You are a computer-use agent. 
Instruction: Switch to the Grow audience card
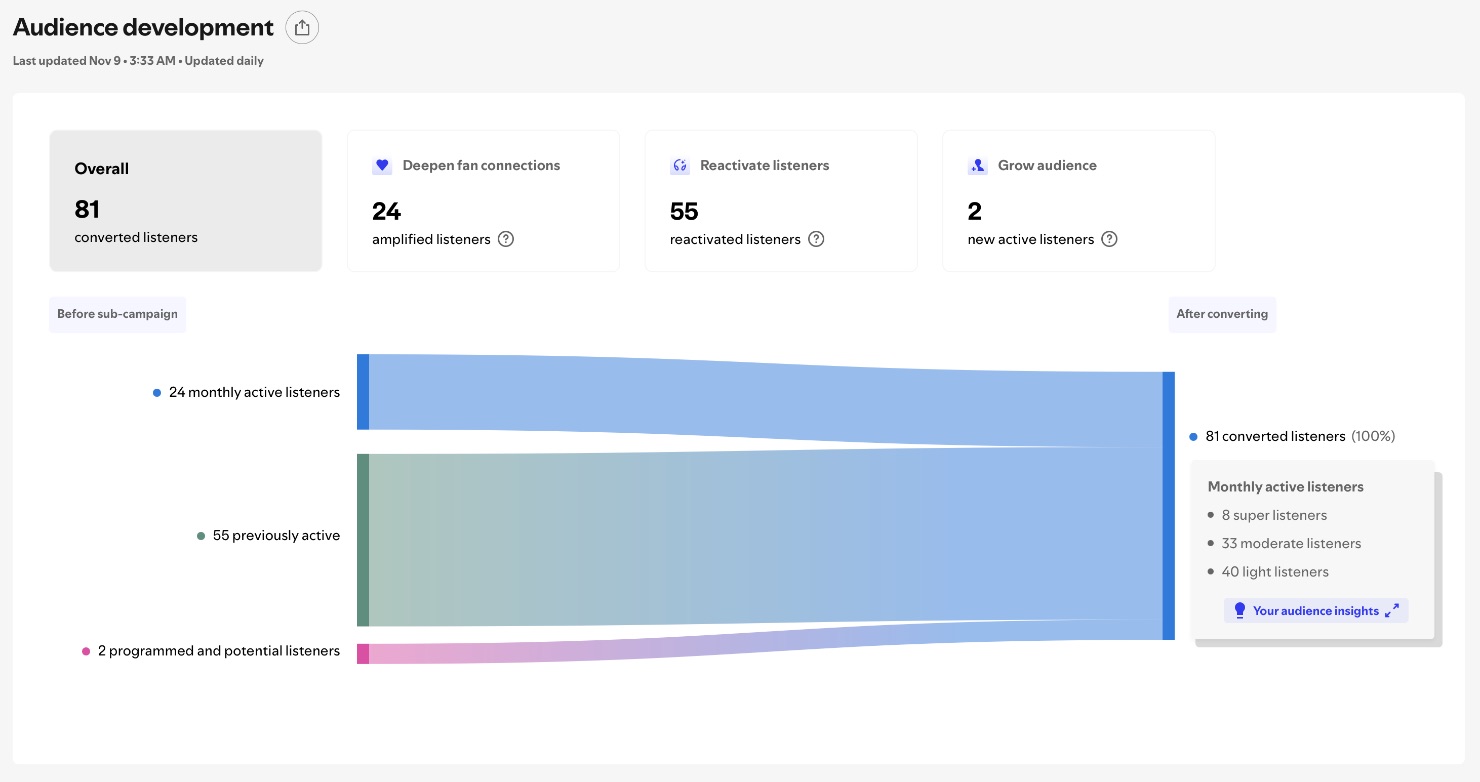coord(1078,200)
